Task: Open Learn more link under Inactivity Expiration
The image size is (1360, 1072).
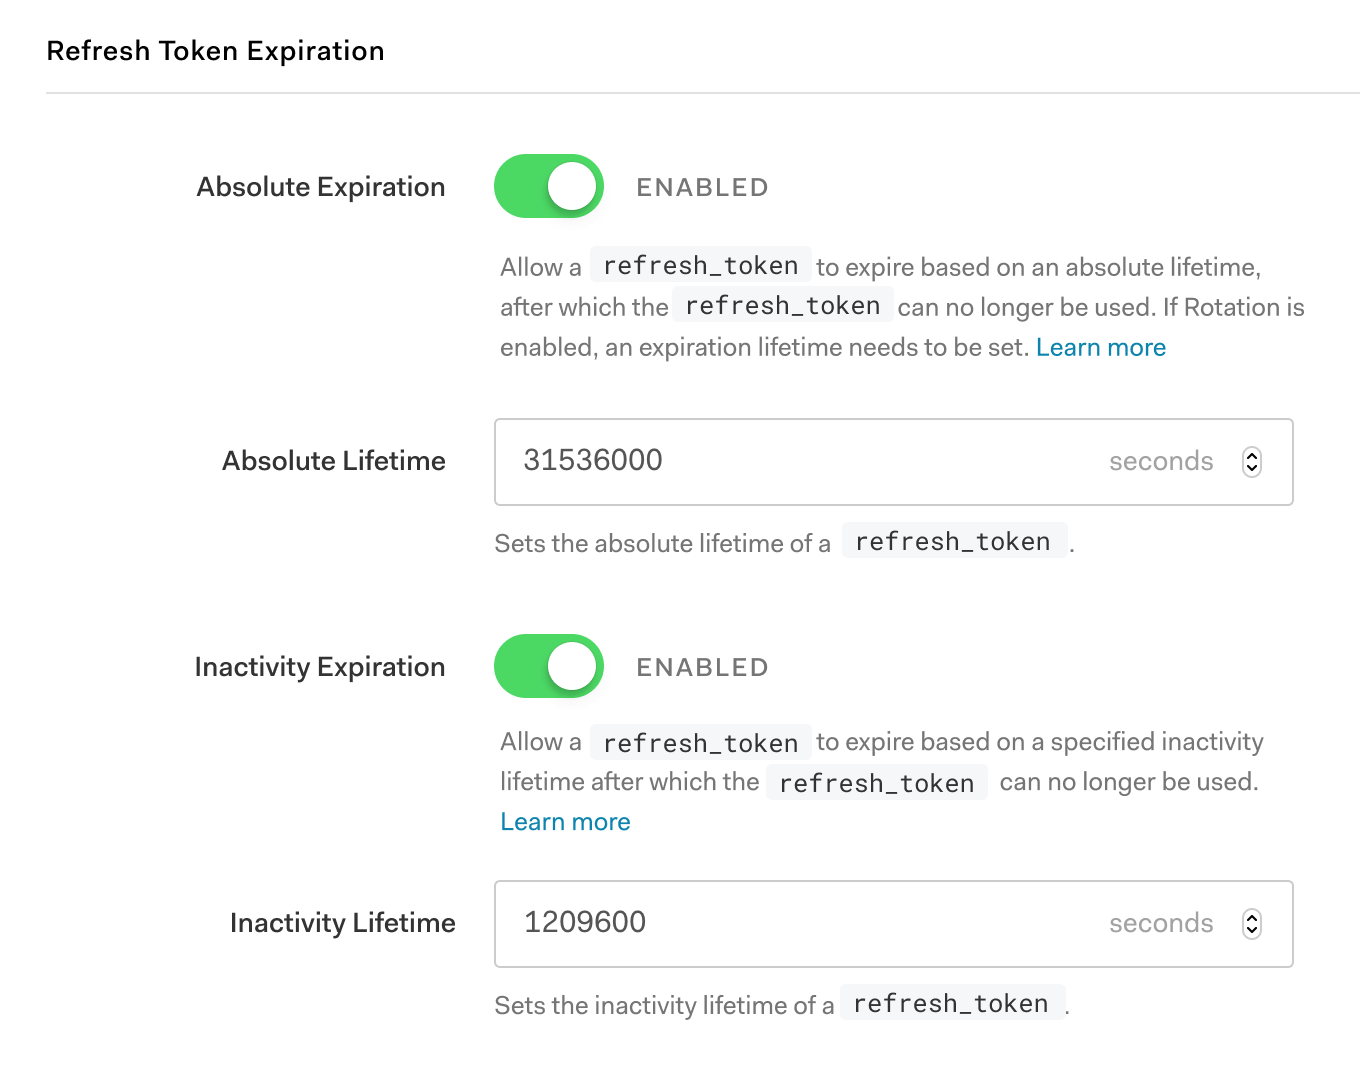Action: point(565,821)
